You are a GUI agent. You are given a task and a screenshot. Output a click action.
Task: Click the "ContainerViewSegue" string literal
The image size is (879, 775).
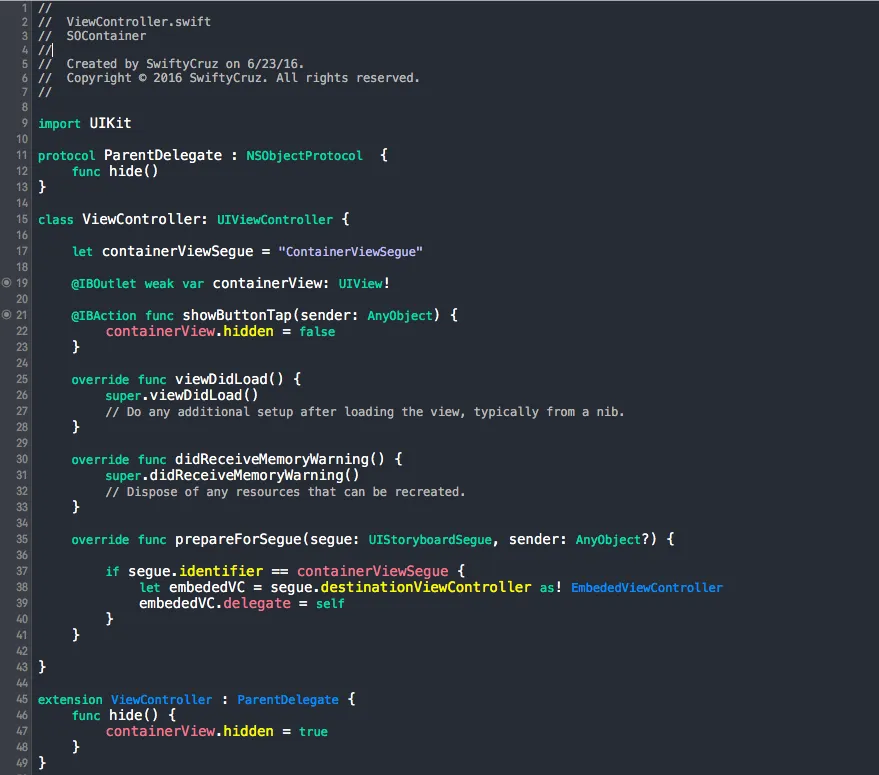[350, 251]
